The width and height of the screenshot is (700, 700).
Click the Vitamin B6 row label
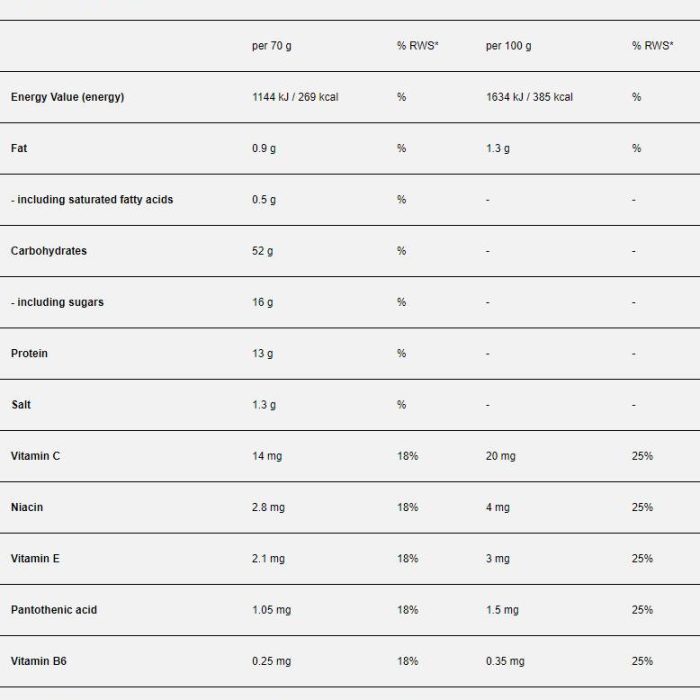click(38, 661)
